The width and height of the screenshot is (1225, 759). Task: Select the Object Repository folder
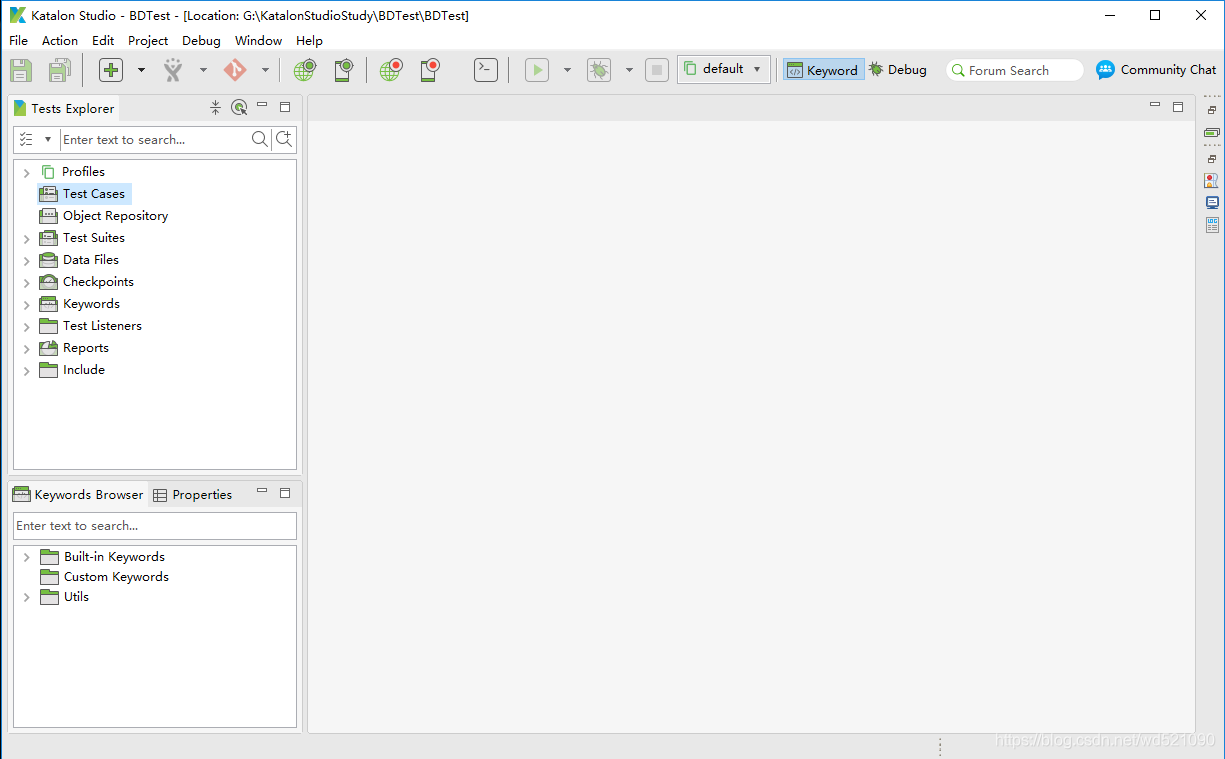(x=104, y=216)
